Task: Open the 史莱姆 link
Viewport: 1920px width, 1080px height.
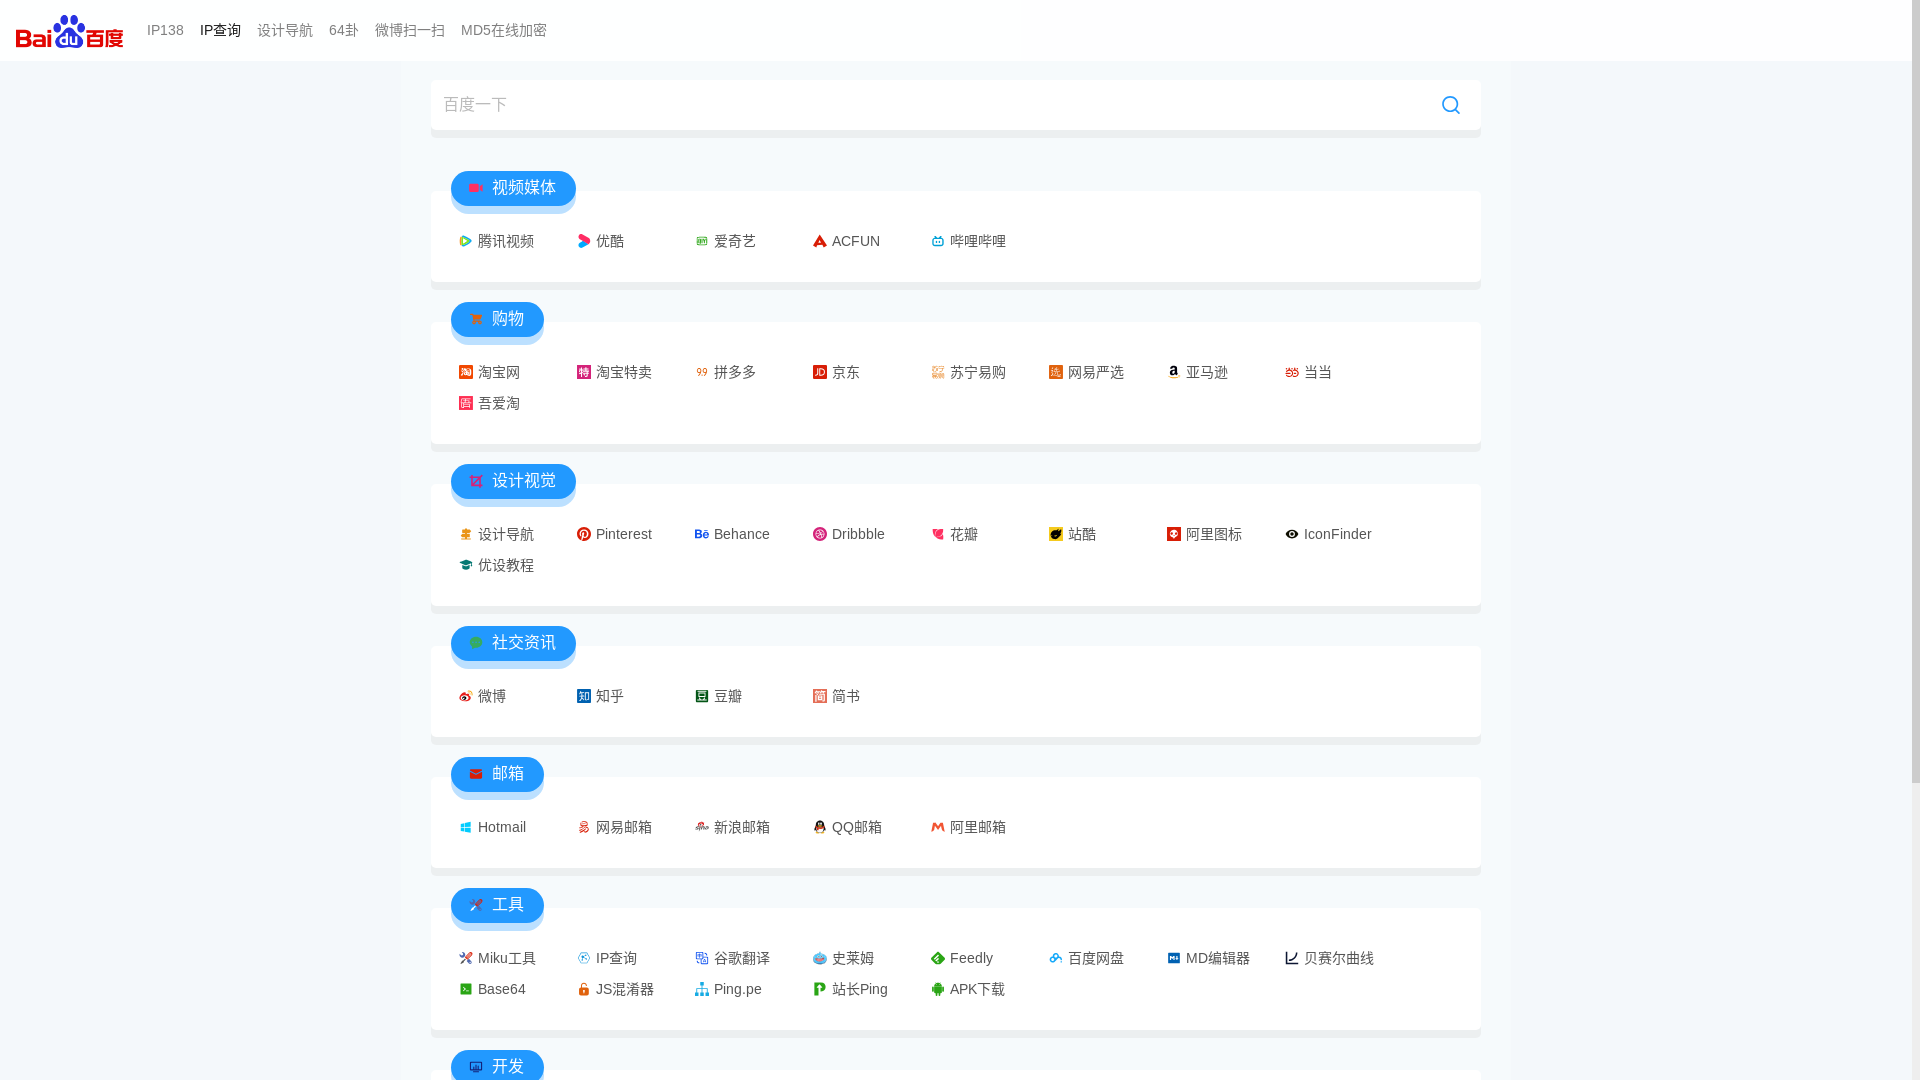Action: [x=843, y=958]
